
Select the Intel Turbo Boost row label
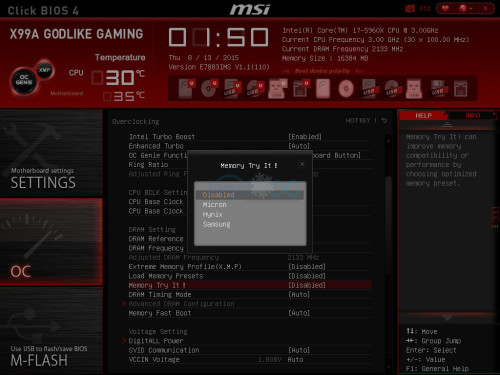coord(162,137)
